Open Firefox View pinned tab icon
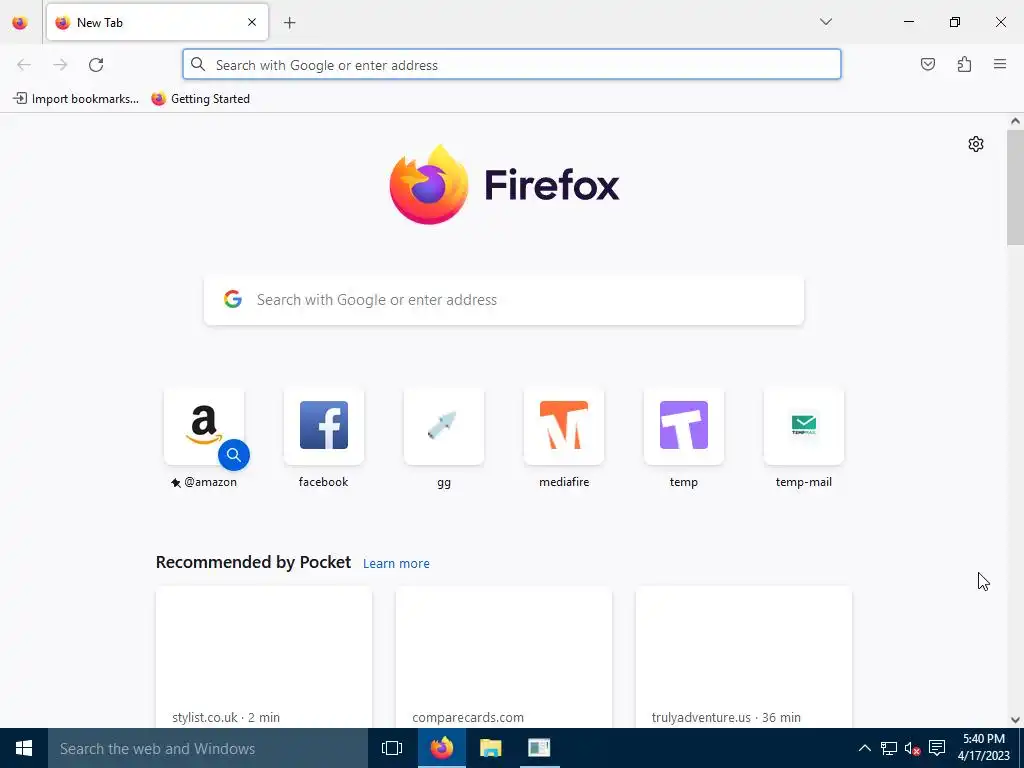The height and width of the screenshot is (768, 1024). point(20,22)
